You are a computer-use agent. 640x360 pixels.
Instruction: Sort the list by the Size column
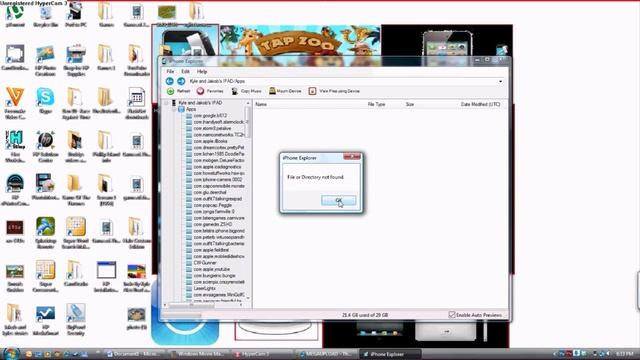click(x=410, y=104)
